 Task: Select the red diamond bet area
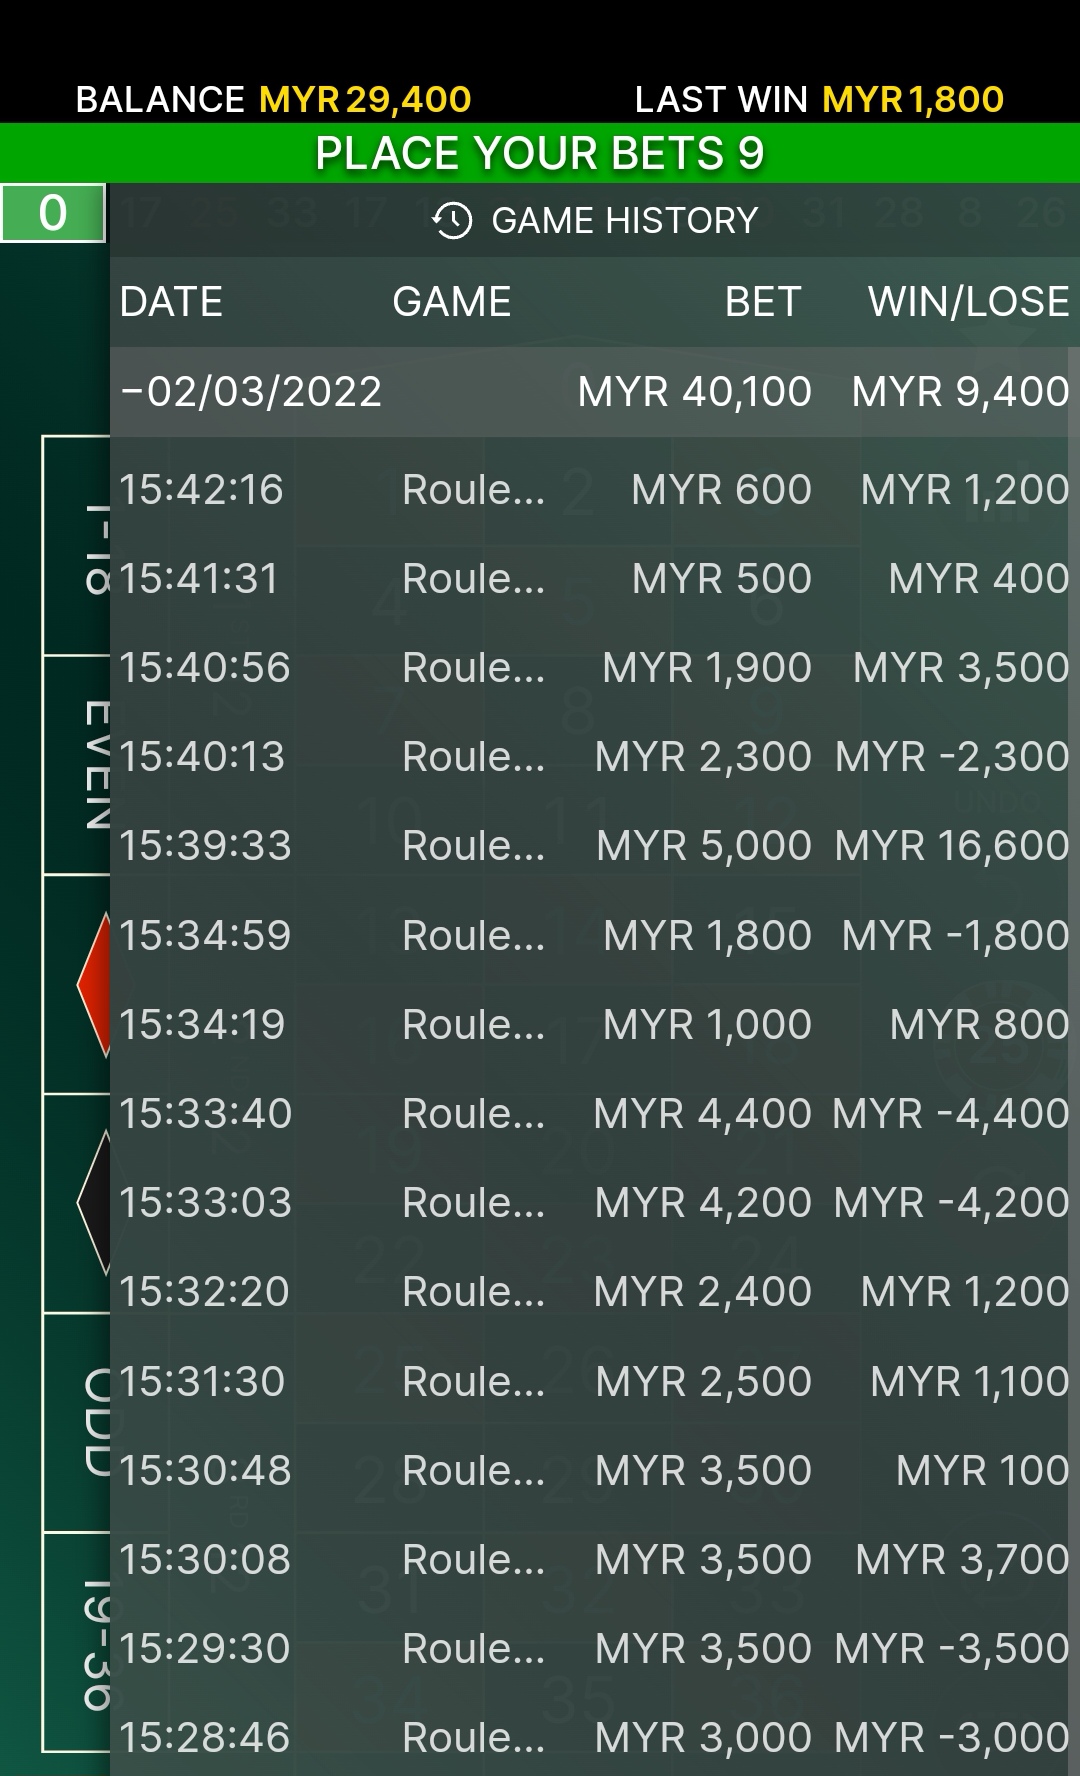pyautogui.click(x=92, y=984)
